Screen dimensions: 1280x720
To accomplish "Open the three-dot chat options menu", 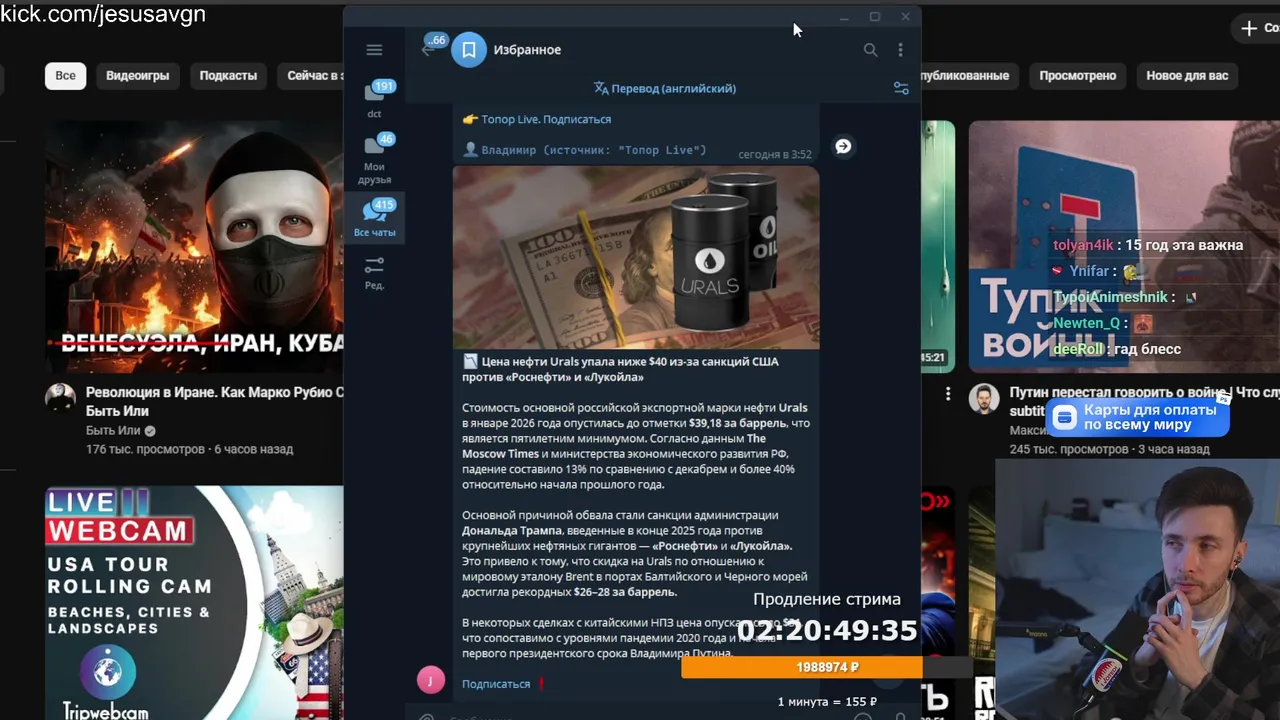I will coord(900,50).
